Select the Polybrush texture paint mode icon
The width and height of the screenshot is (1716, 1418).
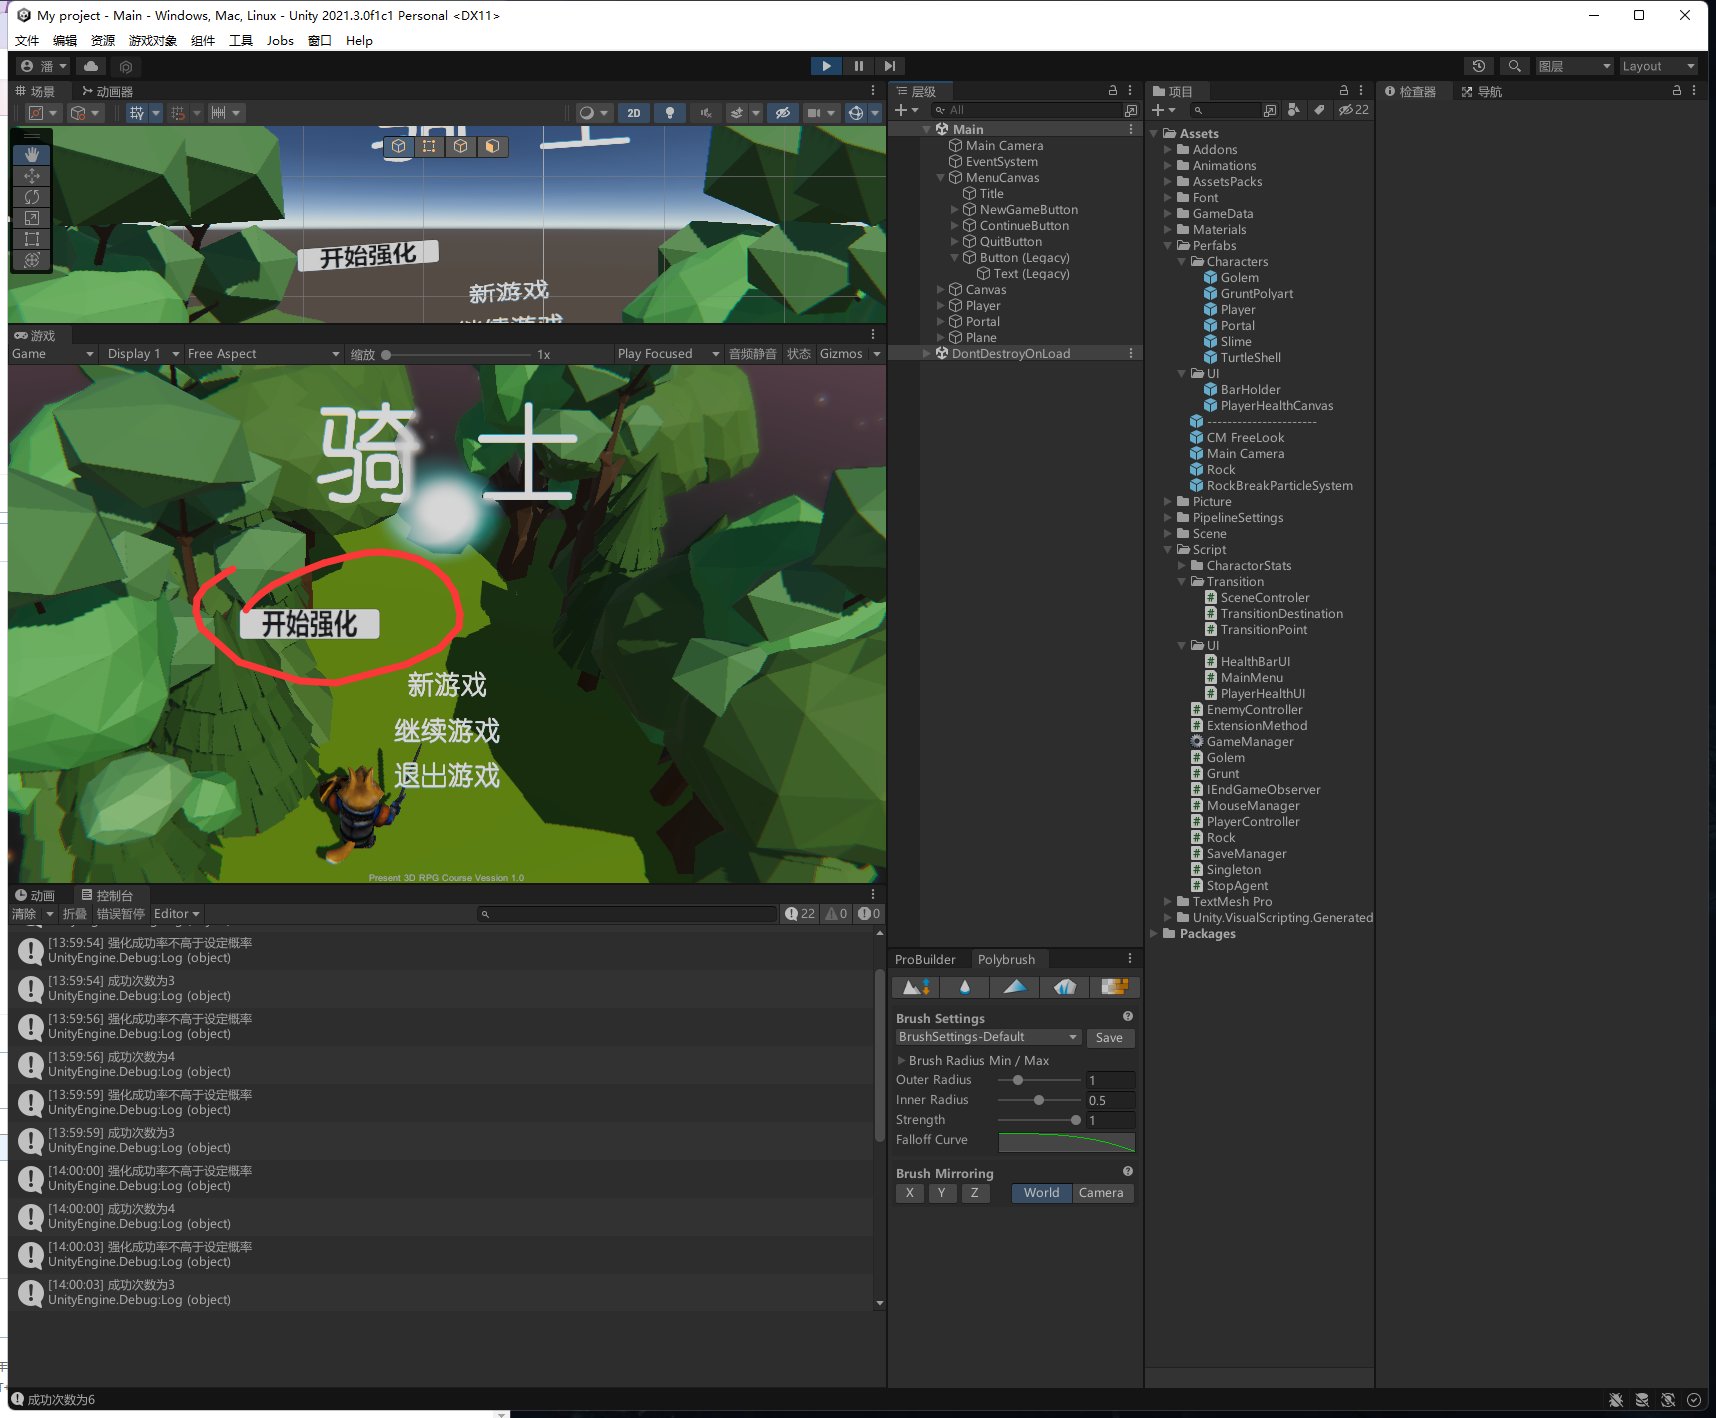tap(1114, 987)
